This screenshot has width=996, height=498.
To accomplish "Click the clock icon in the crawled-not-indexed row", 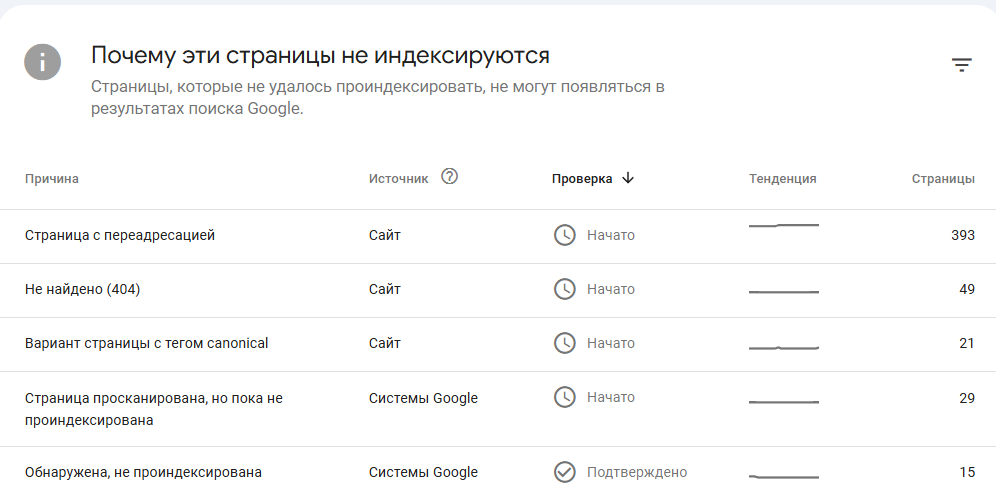I will [x=565, y=397].
